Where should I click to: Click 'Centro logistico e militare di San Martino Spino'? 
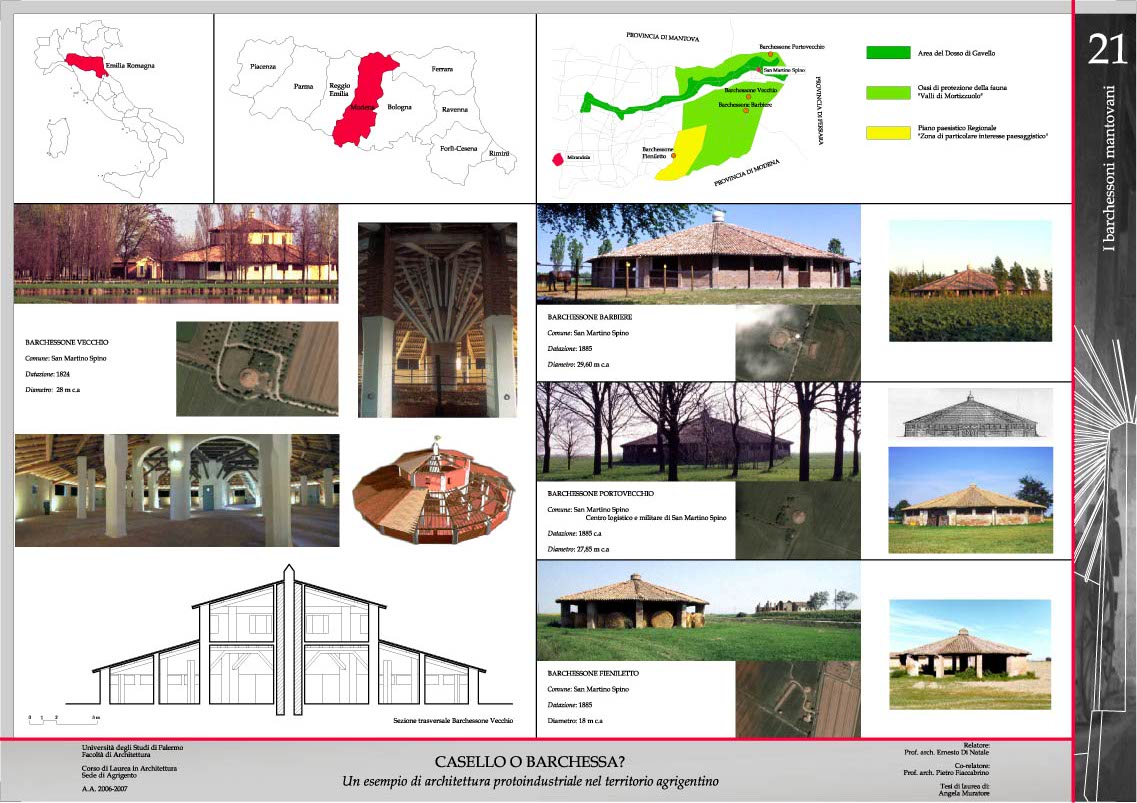tap(656, 518)
